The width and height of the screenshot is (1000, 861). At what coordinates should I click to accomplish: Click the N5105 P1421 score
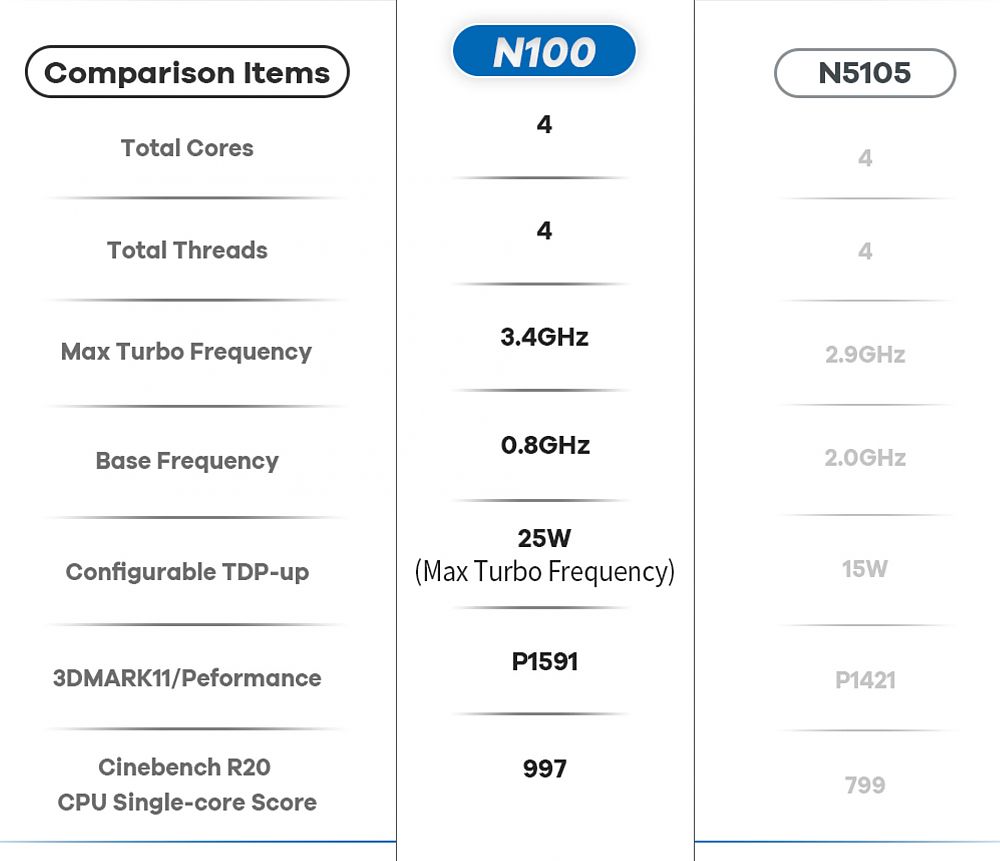pos(865,681)
